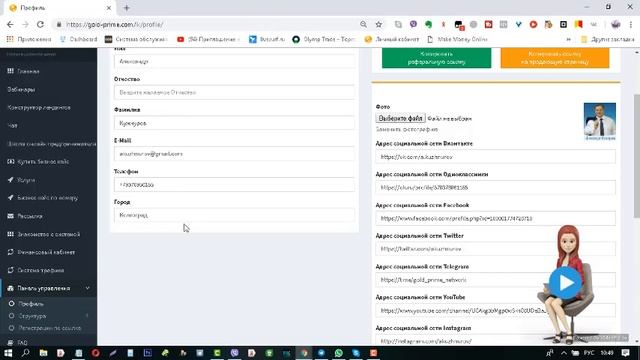
Task: Click the zoom magnifier icon in address bar
Action: [x=363, y=24]
